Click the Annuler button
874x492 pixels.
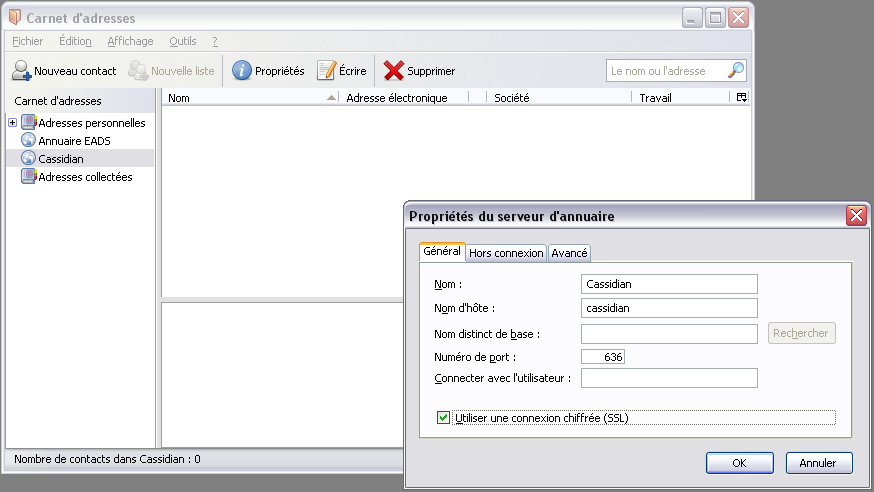coord(818,463)
